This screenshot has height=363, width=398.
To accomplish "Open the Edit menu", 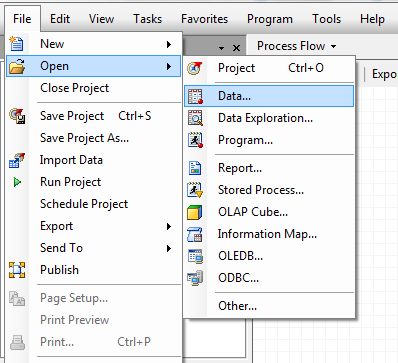I will (60, 19).
